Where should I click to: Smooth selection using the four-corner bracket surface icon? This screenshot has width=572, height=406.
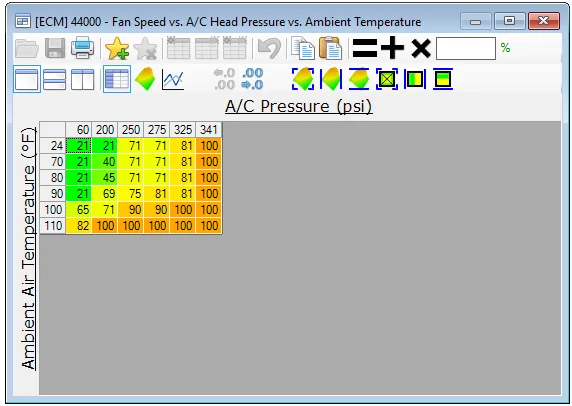303,79
